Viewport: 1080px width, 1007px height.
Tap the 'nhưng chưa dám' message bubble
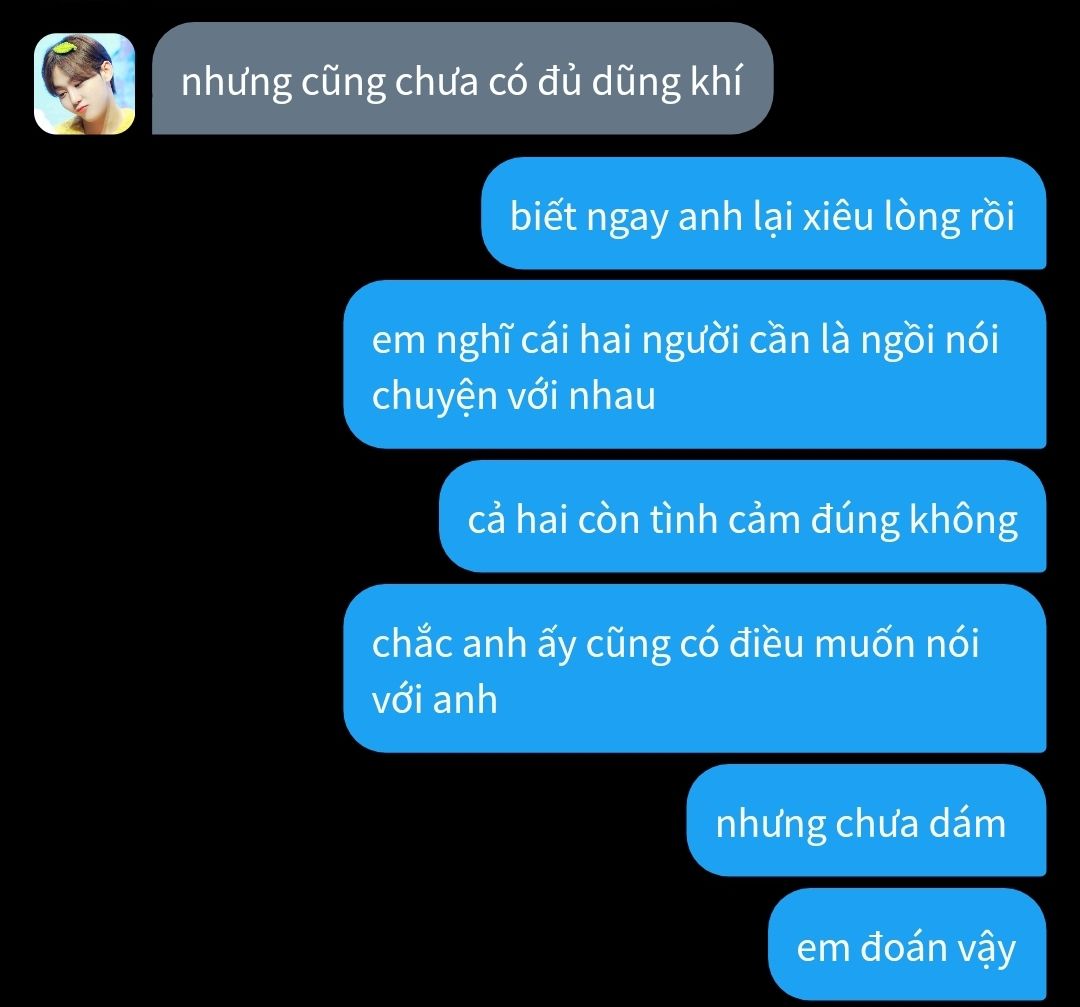coord(866,820)
